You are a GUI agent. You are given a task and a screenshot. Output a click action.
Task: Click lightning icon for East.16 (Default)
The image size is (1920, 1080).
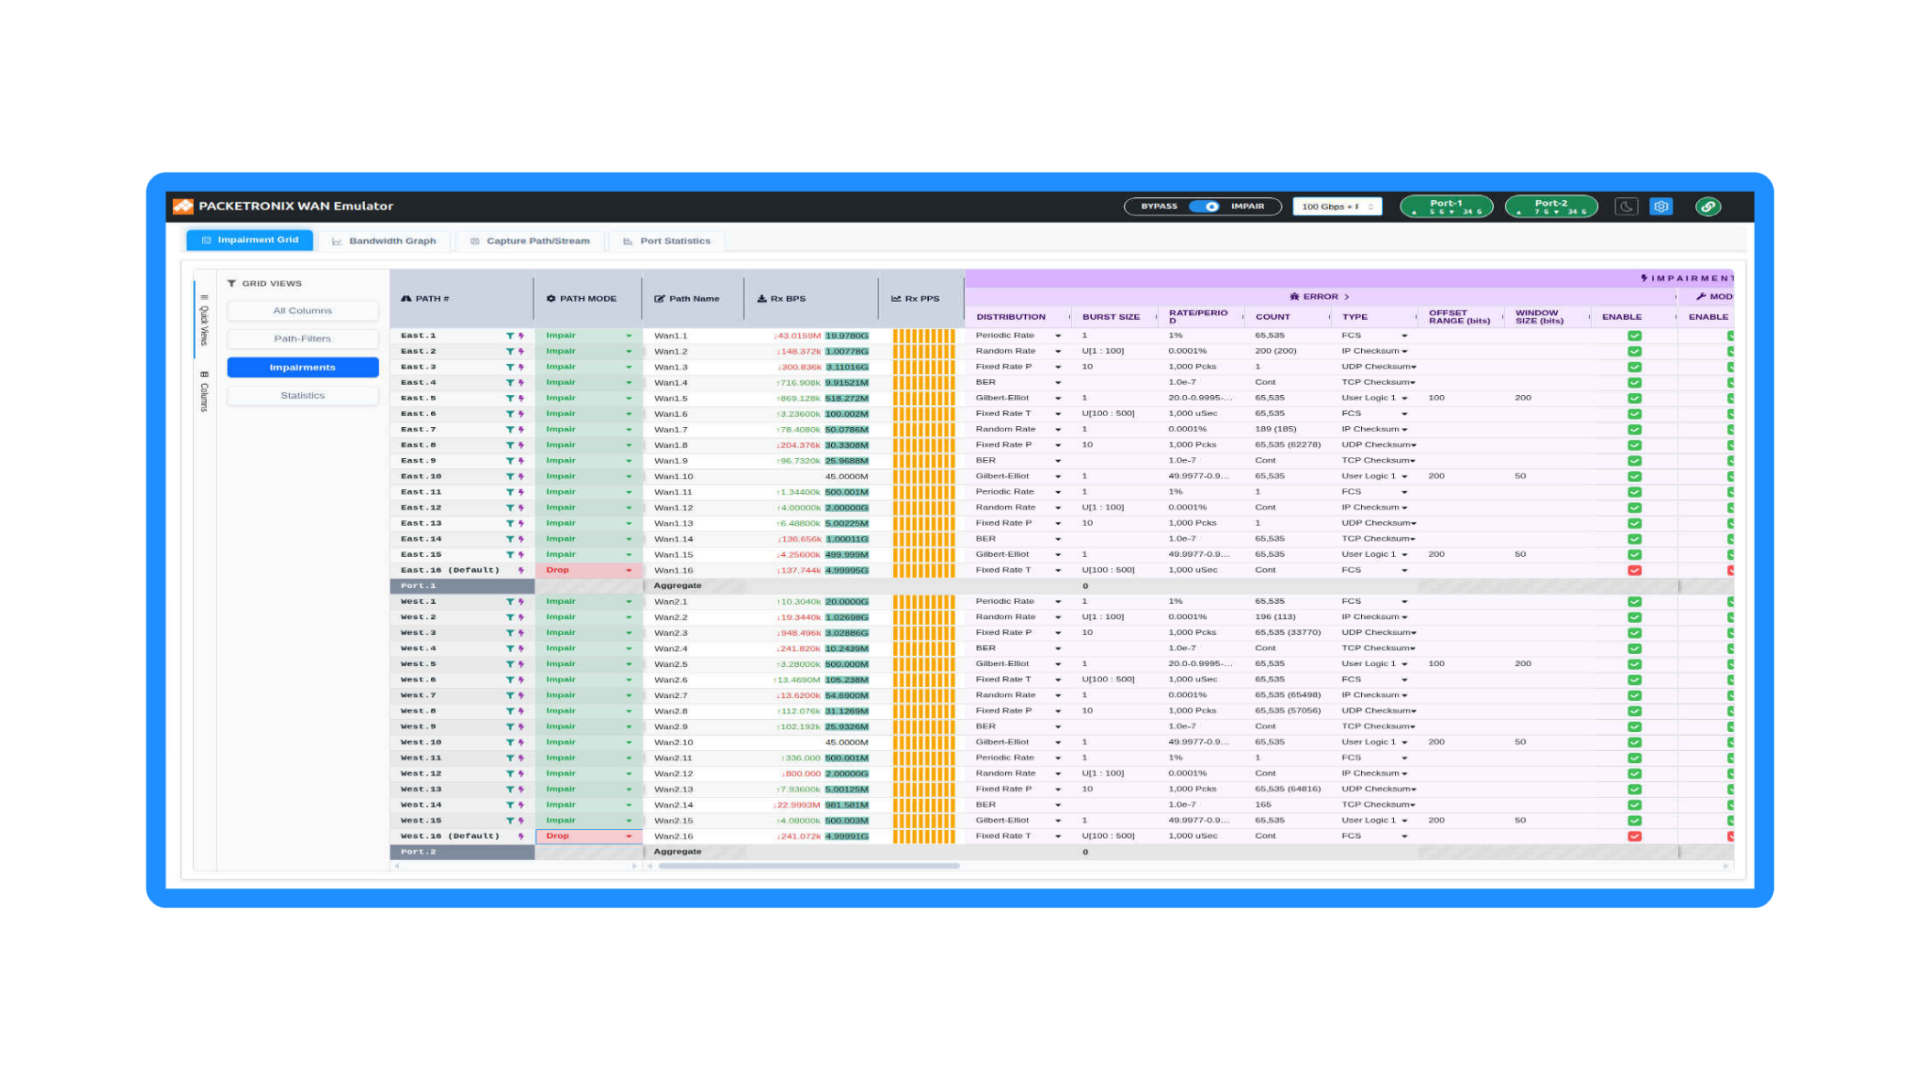point(521,570)
